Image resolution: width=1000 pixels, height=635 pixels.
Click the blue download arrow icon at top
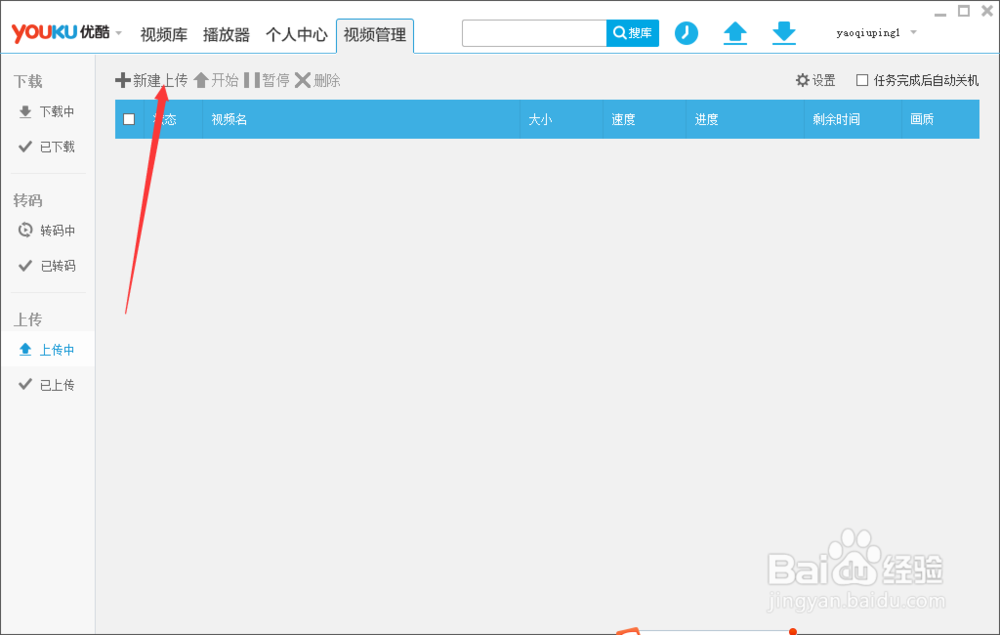(784, 32)
